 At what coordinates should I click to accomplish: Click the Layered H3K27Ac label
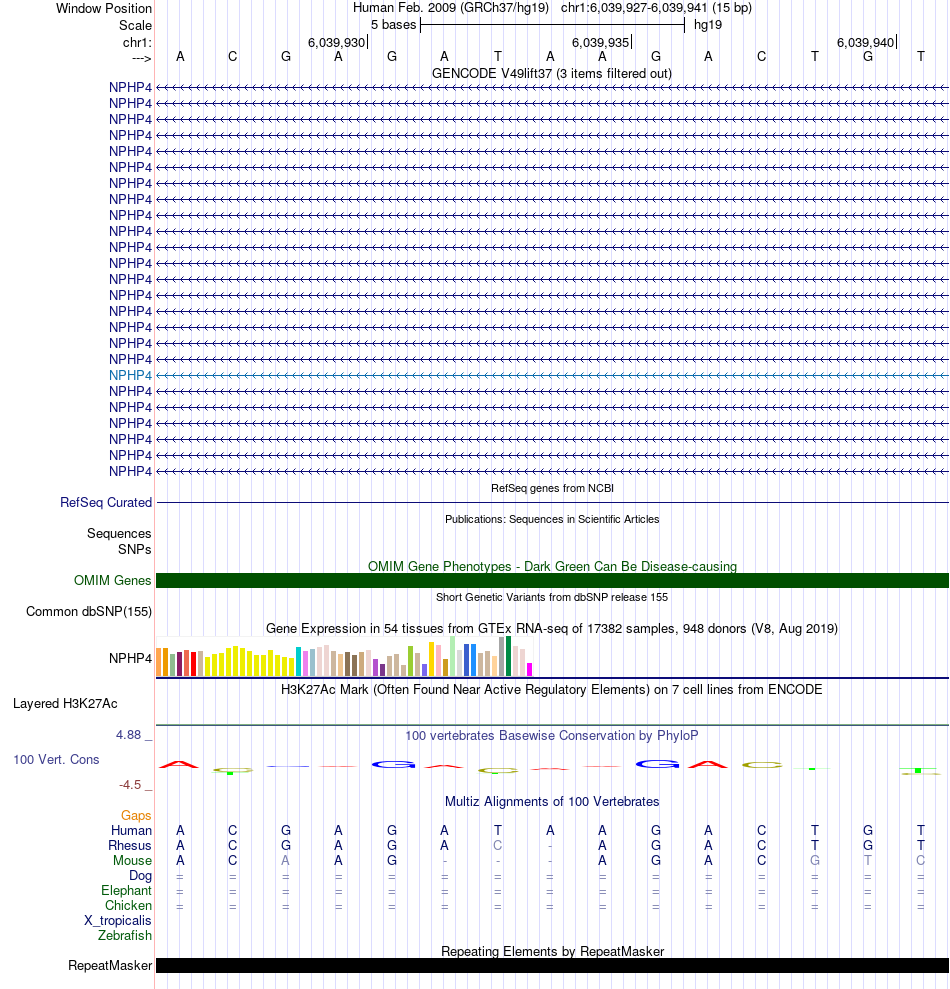(65, 703)
